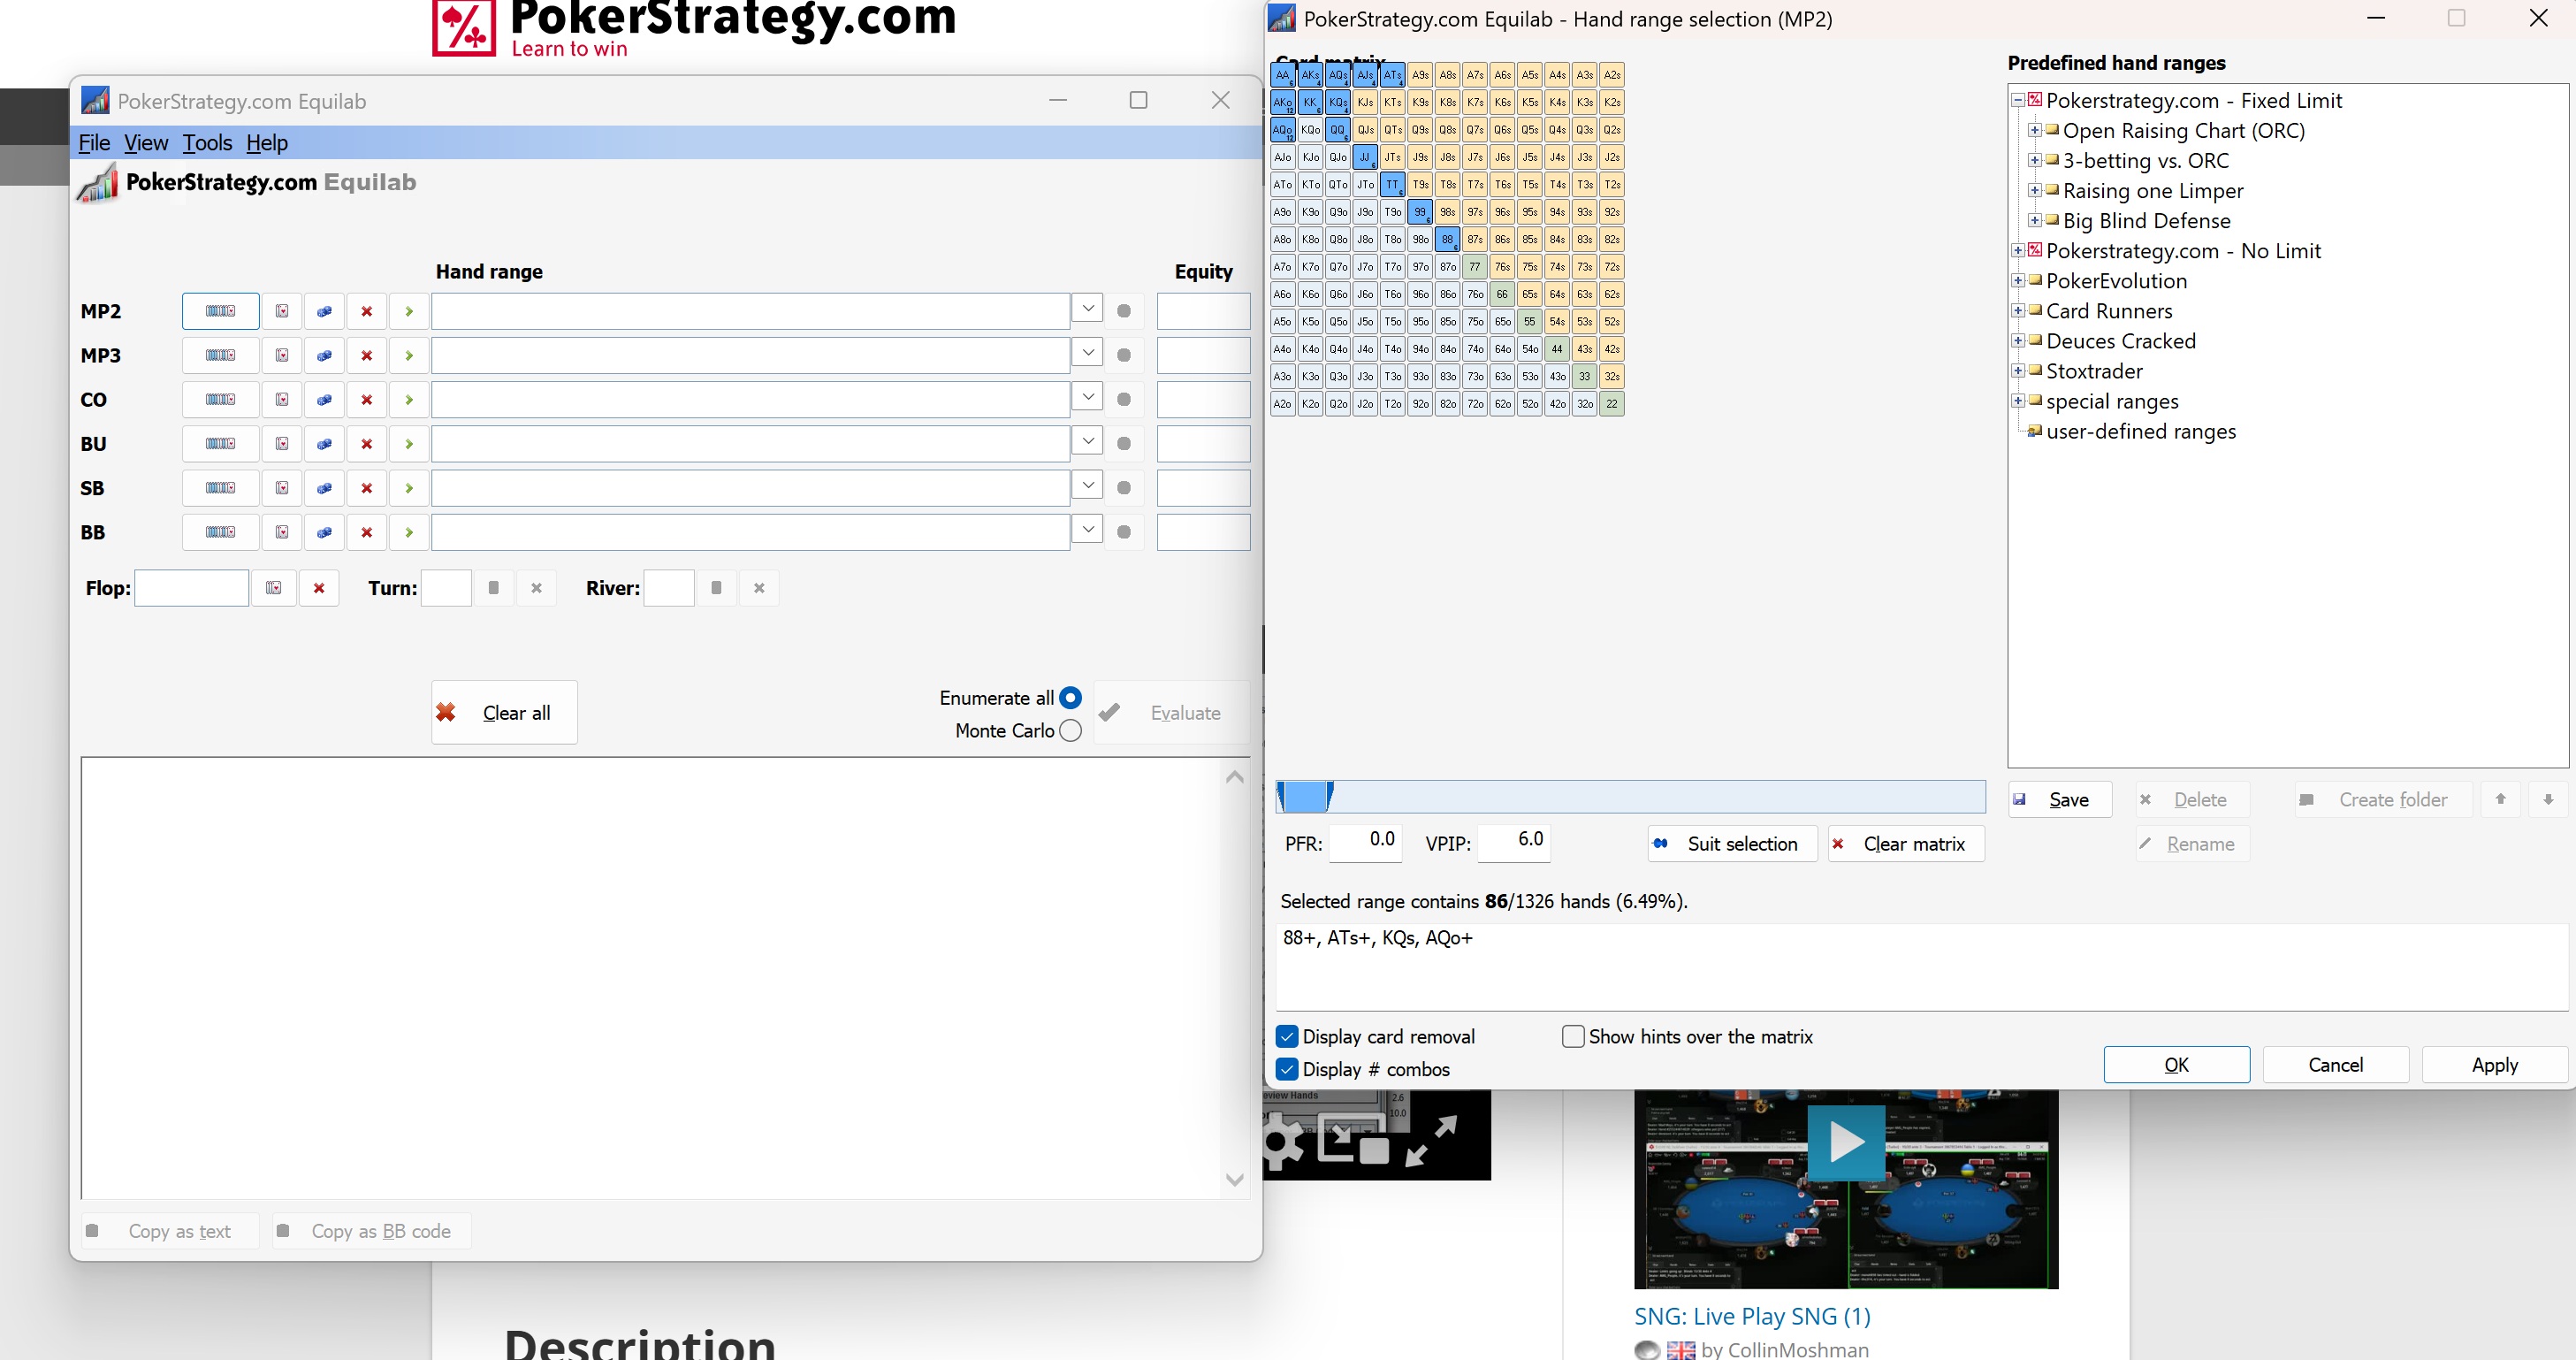This screenshot has height=1360, width=2576.
Task: Save the selected hand range
Action: (x=2060, y=799)
